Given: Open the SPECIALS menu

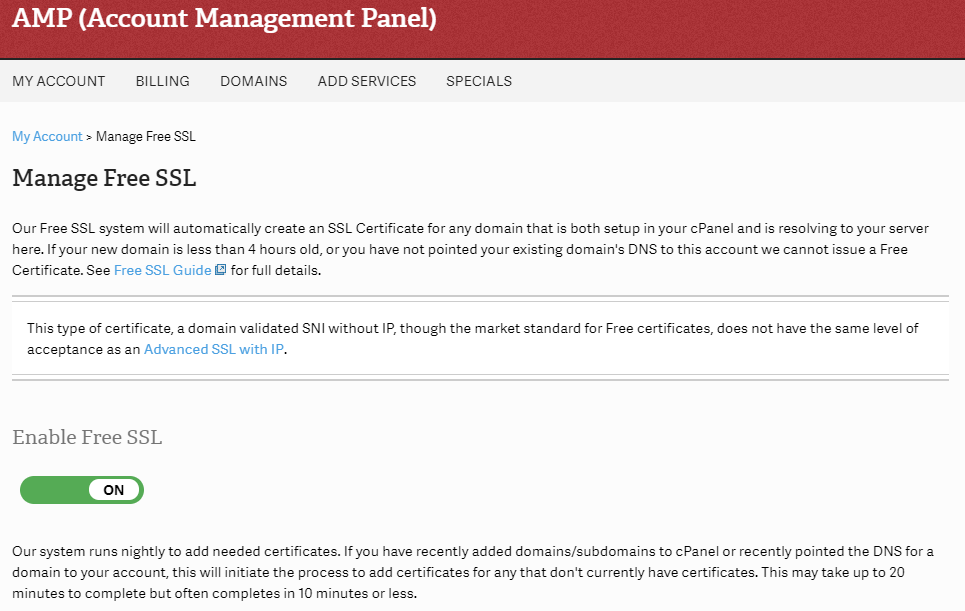Looking at the screenshot, I should click(x=479, y=81).
